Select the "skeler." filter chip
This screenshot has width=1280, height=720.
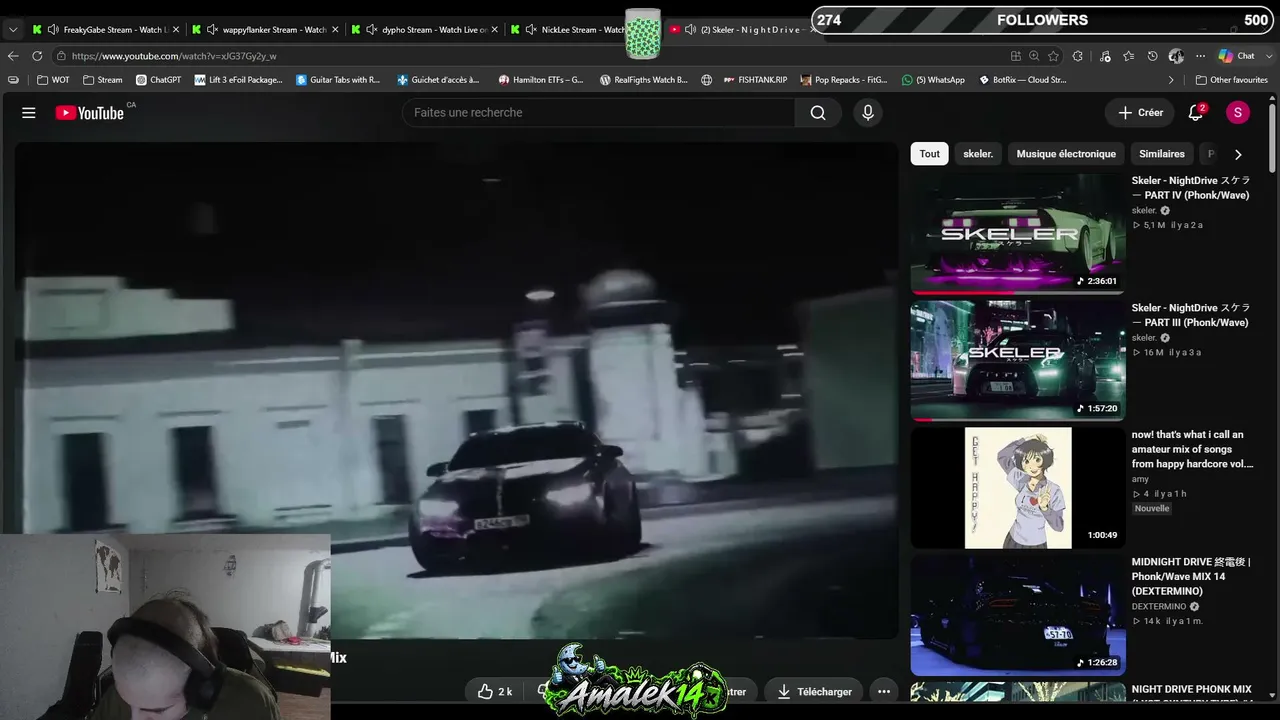(978, 154)
